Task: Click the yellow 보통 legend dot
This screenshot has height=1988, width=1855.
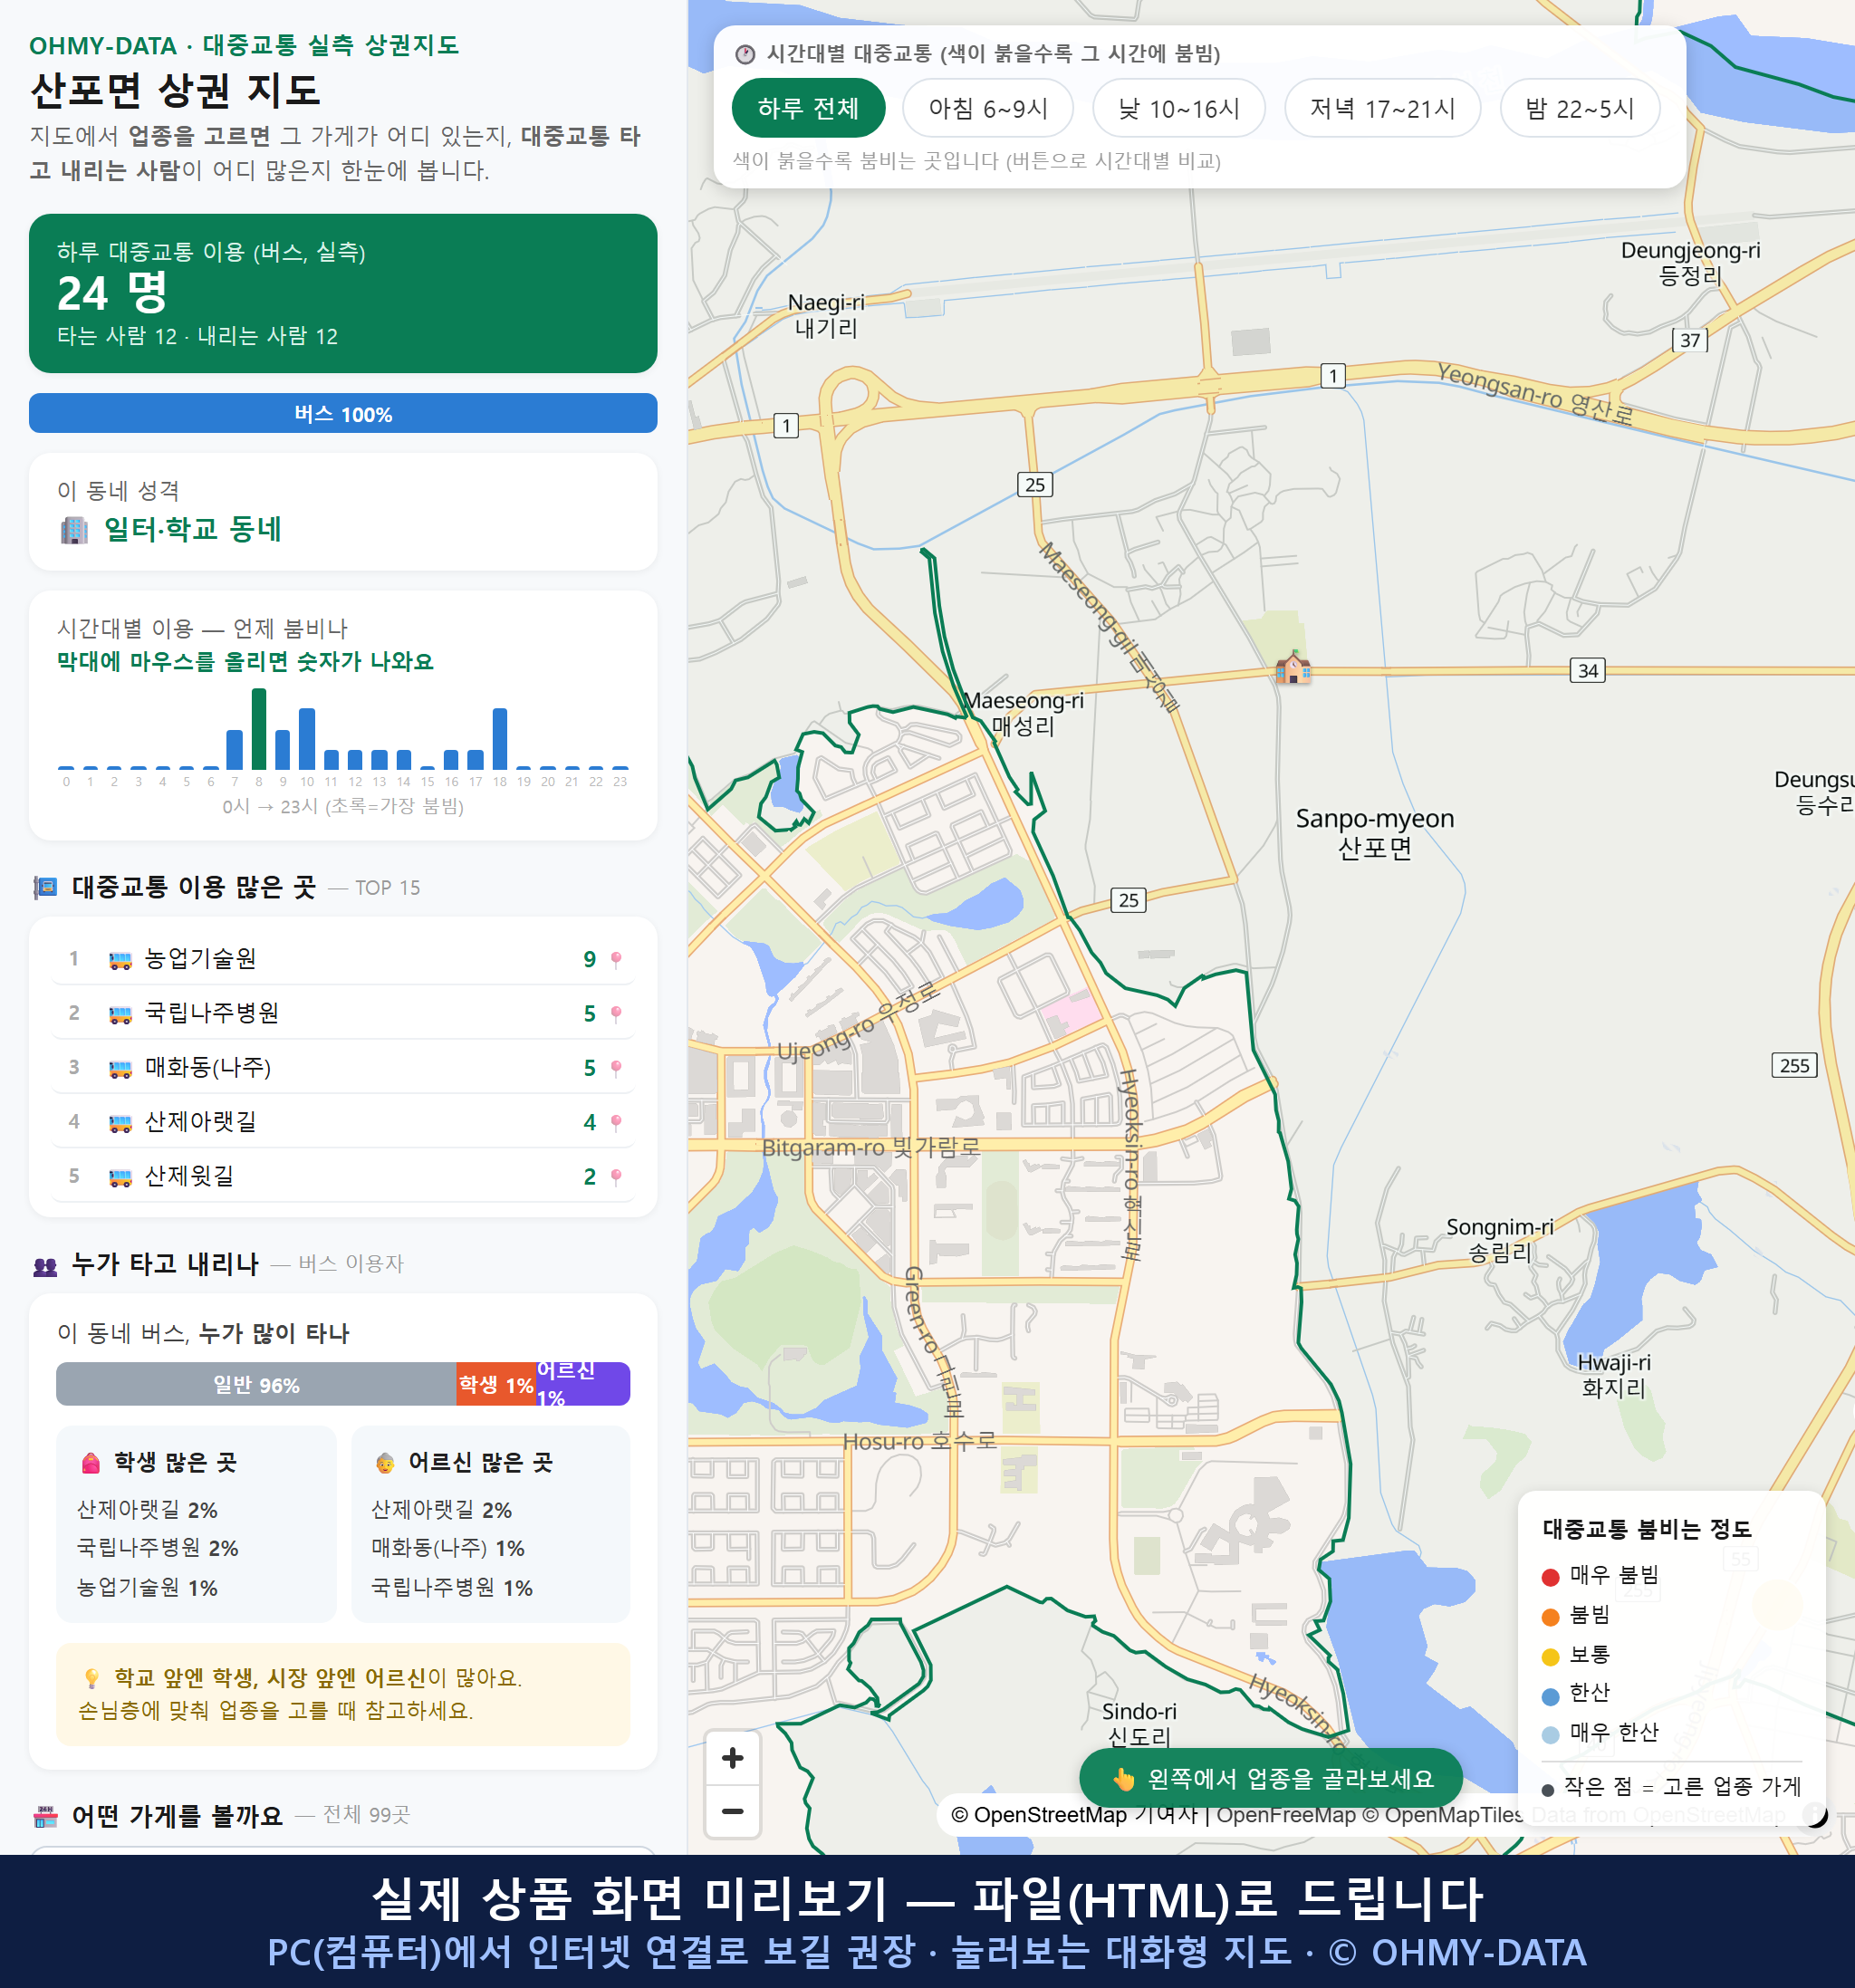Action: point(1550,1657)
